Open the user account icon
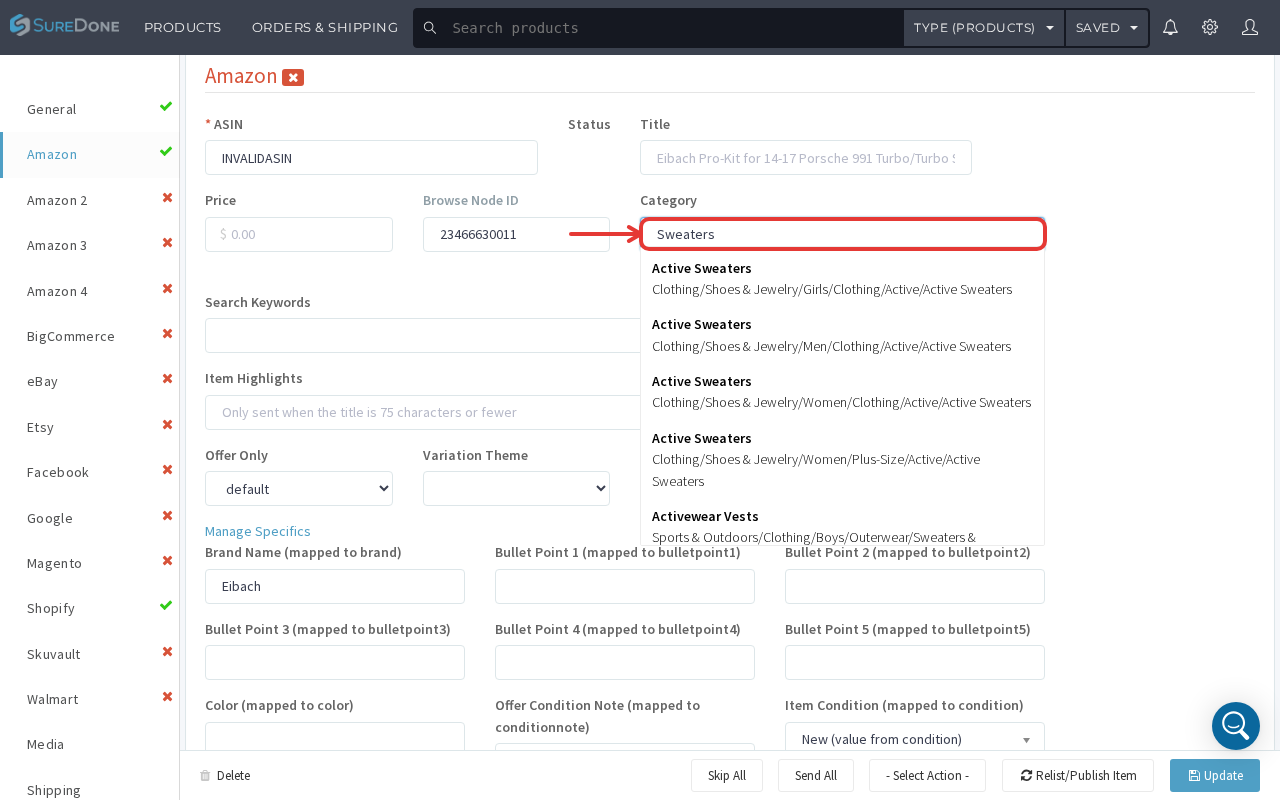Image resolution: width=1280 pixels, height=800 pixels. click(1250, 27)
